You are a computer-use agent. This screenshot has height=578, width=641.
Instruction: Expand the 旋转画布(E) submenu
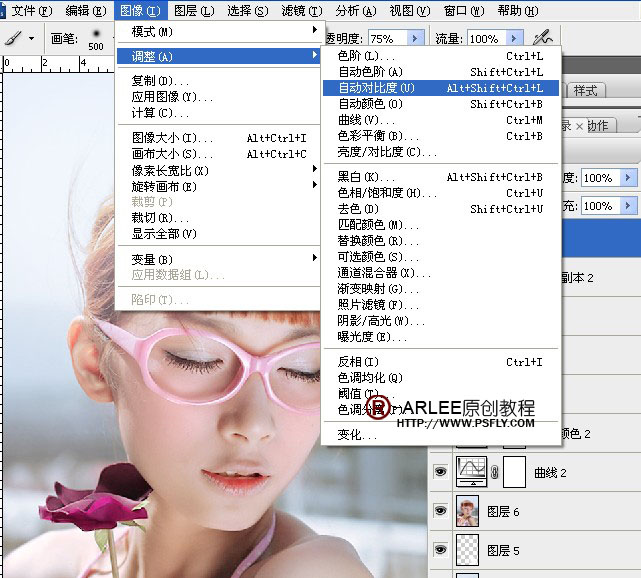[x=218, y=186]
